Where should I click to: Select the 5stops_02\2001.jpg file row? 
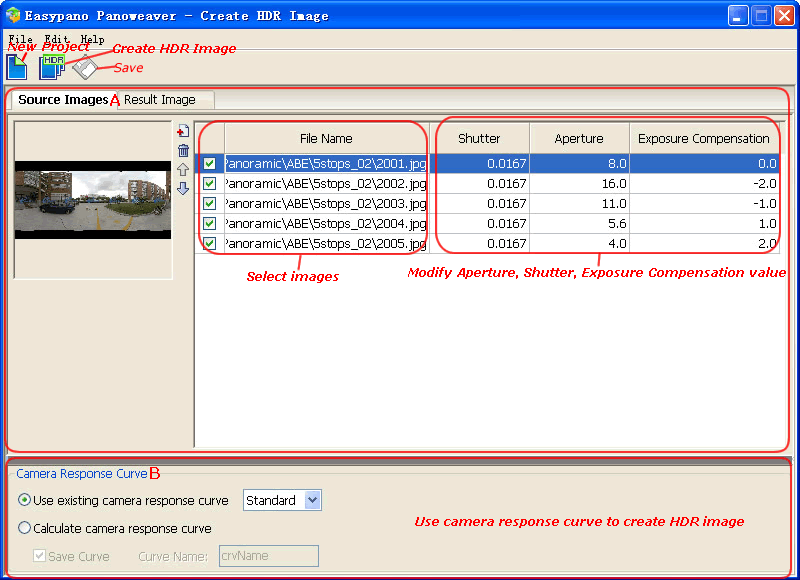487,163
